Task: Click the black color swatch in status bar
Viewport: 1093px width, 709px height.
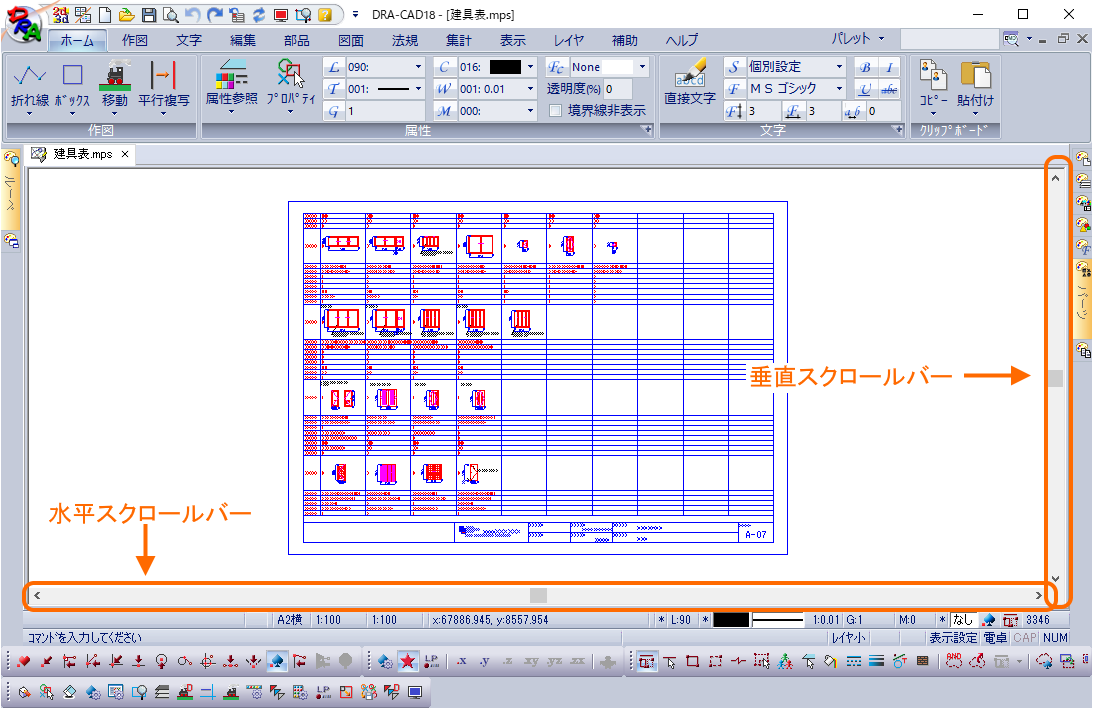Action: click(x=731, y=619)
